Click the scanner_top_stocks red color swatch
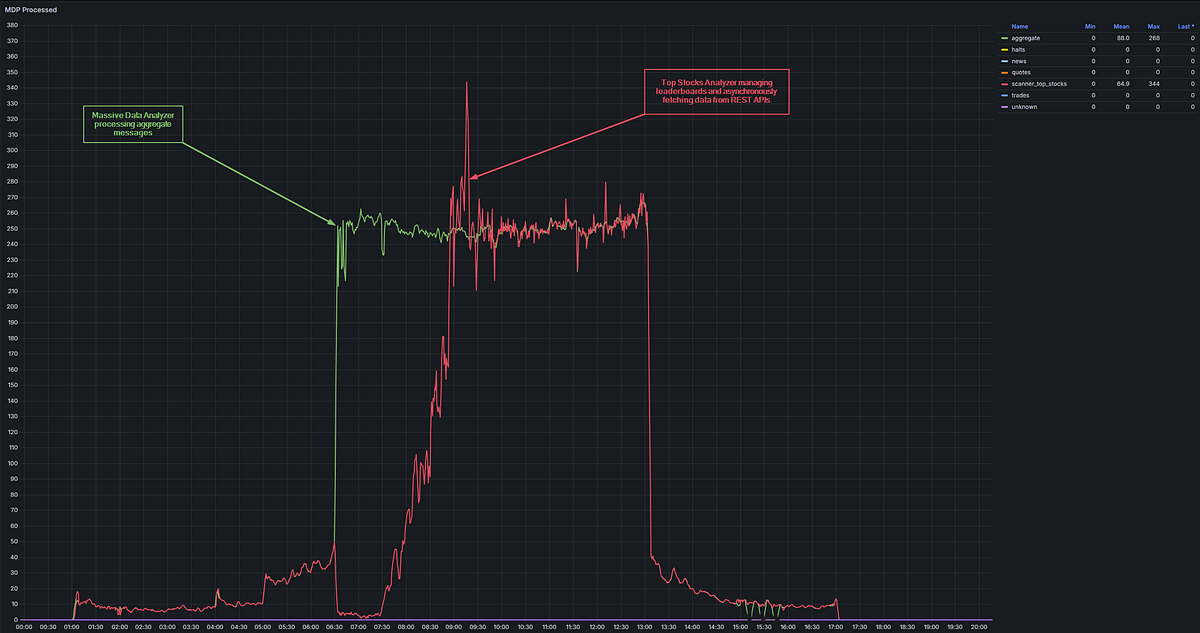 click(x=1004, y=84)
